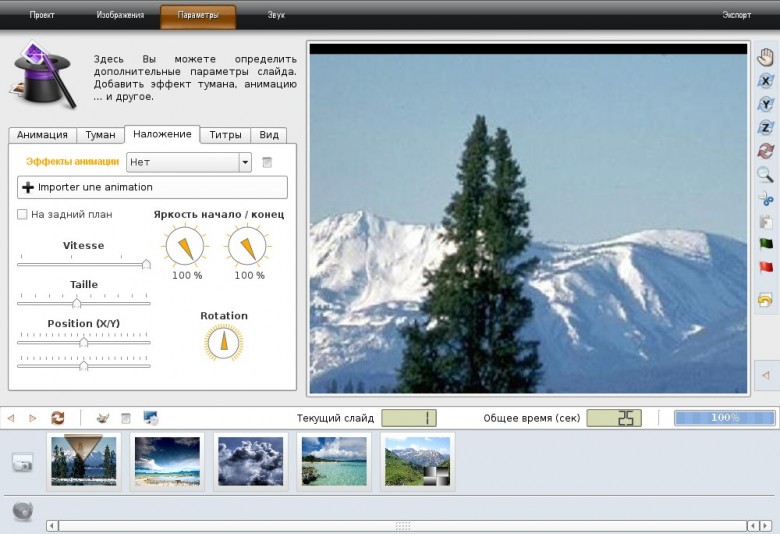The image size is (780, 534).
Task: Enable the На задний план checkbox
Action: [22, 214]
